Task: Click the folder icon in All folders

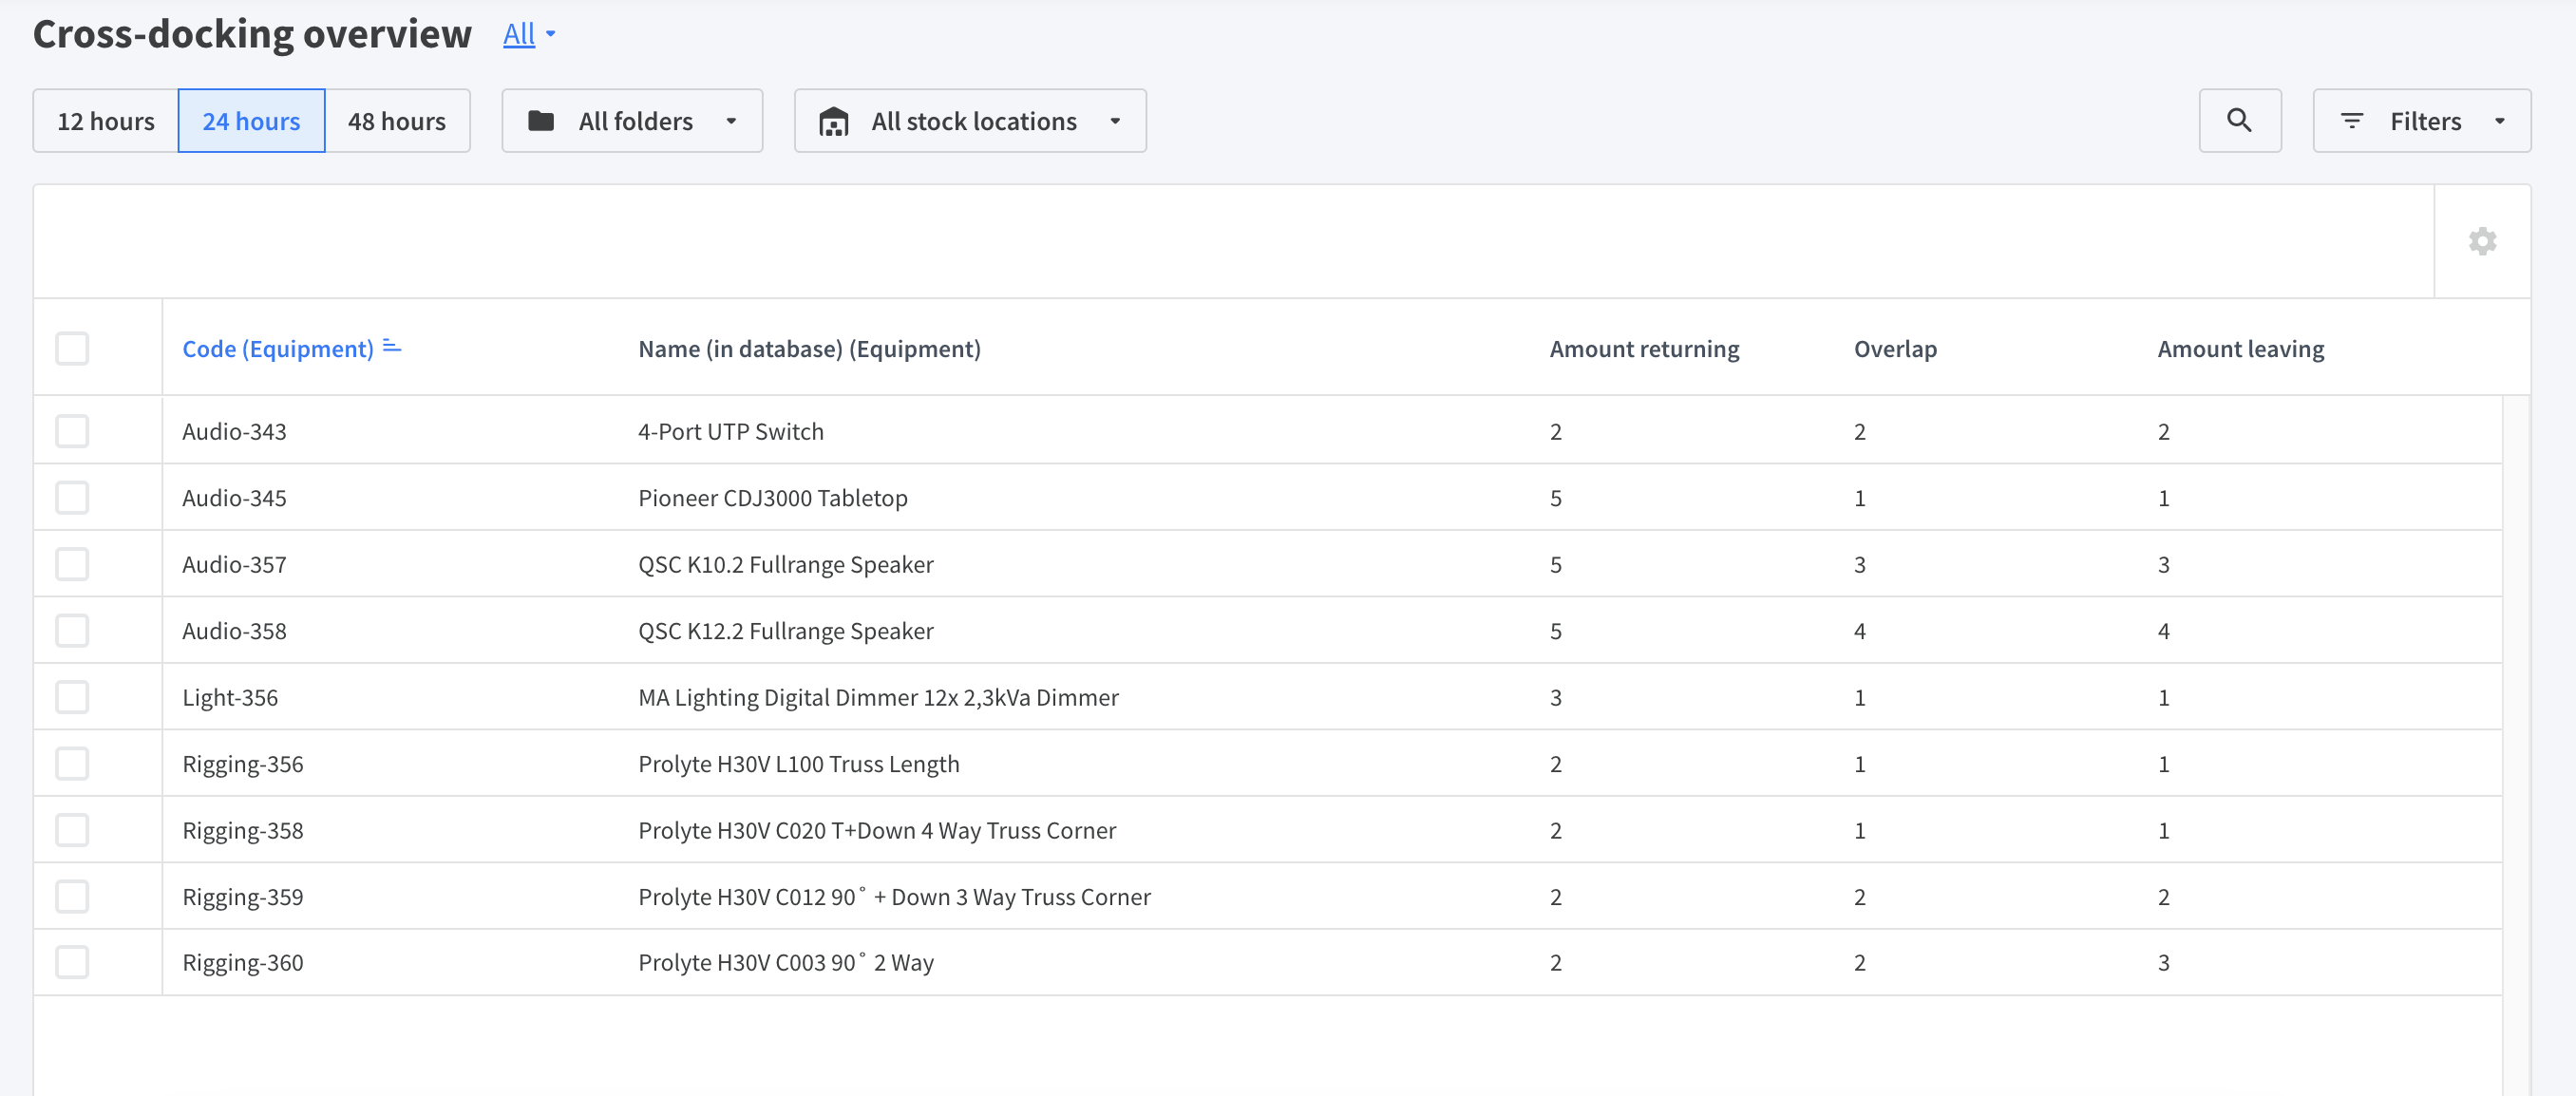Action: [x=541, y=121]
